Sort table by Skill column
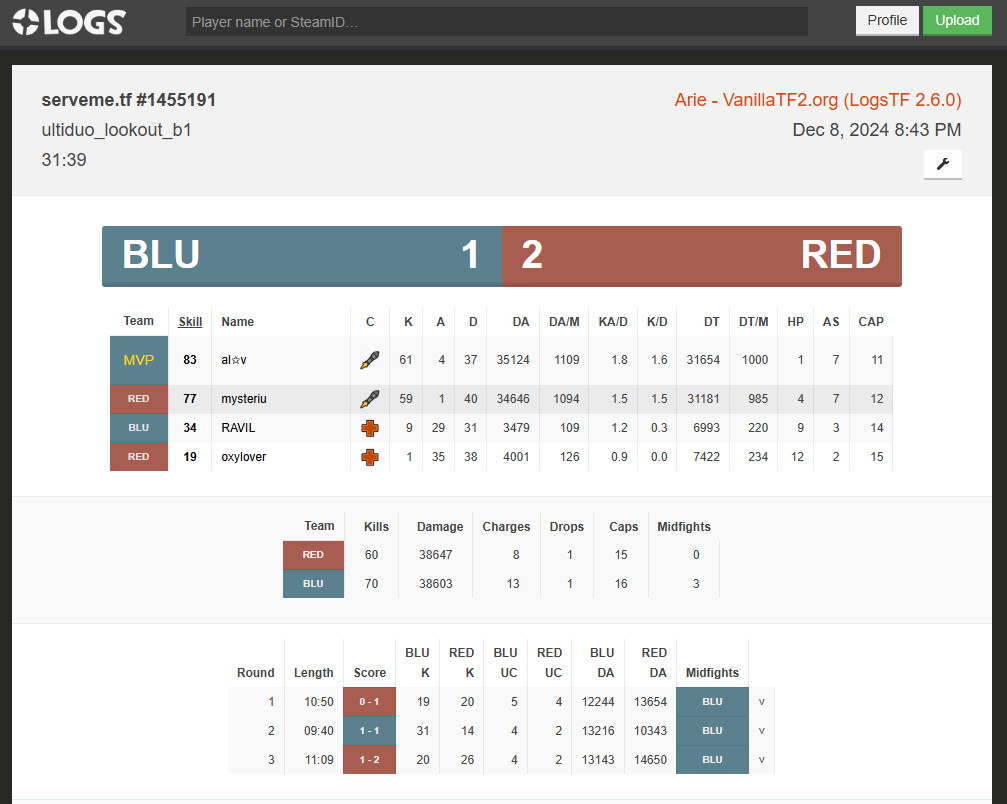The width and height of the screenshot is (1007, 804). (x=190, y=322)
